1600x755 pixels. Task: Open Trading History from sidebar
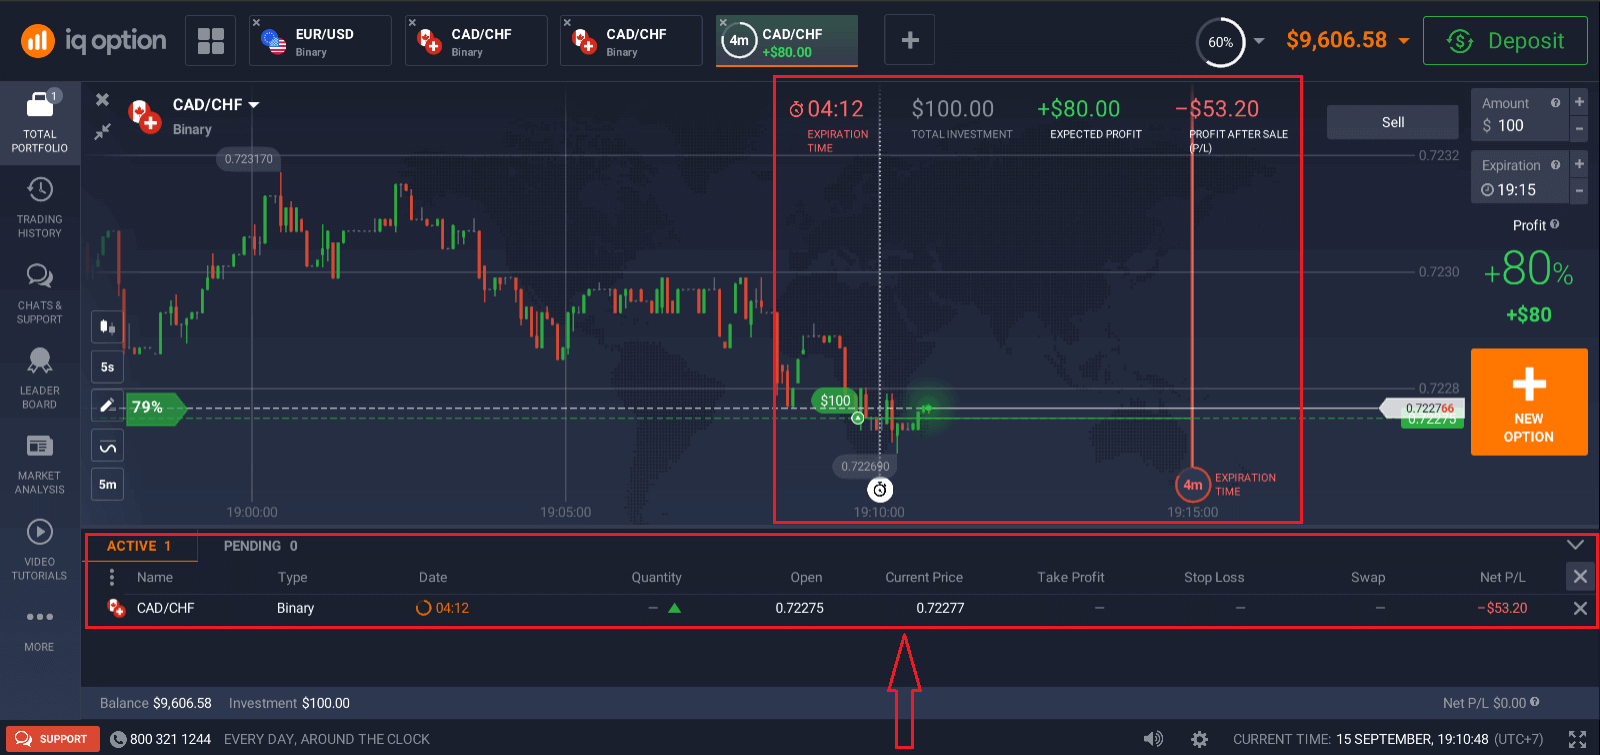tap(40, 207)
